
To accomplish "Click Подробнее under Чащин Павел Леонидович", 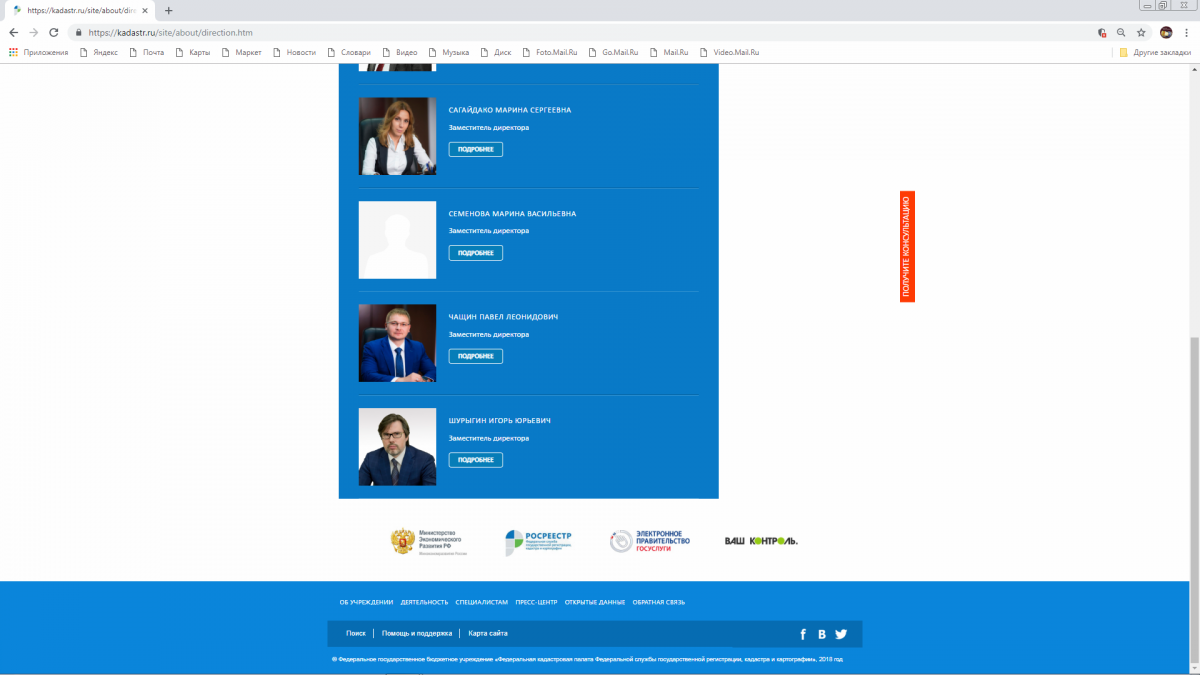I will pos(475,357).
